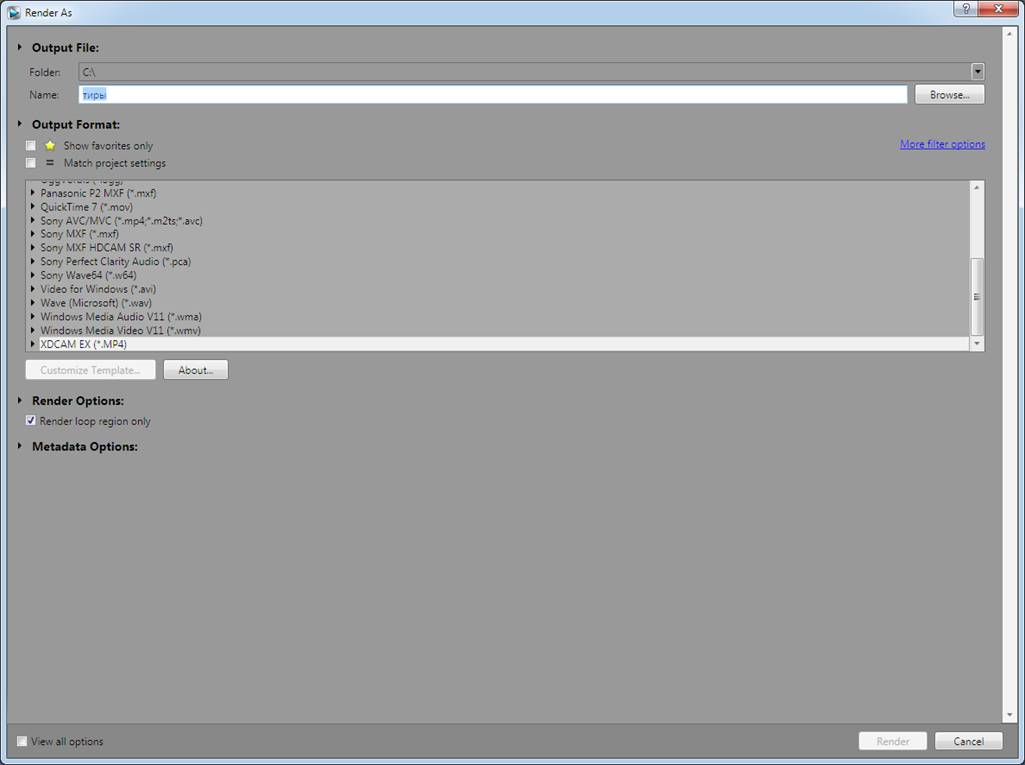Open More filter options link
This screenshot has height=765, width=1025.
coord(942,144)
